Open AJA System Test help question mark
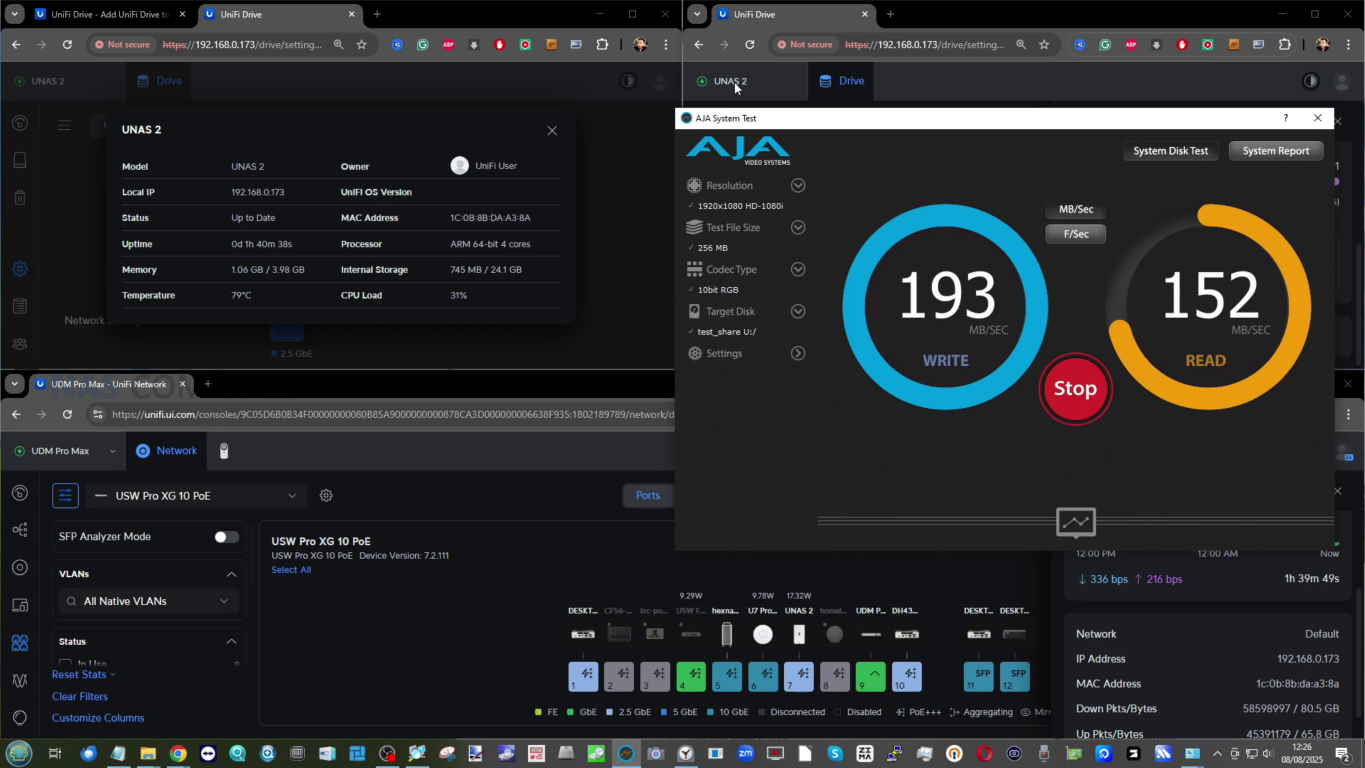 tap(1285, 118)
